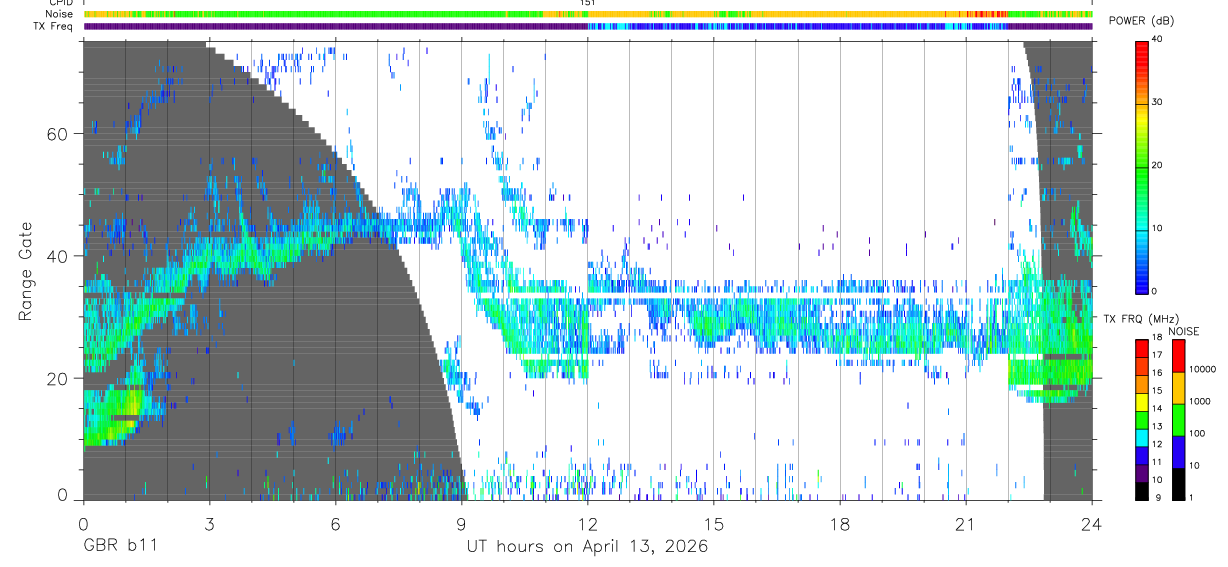Click the x-axis tick label "9"
This screenshot has width=1228, height=567.
(461, 525)
